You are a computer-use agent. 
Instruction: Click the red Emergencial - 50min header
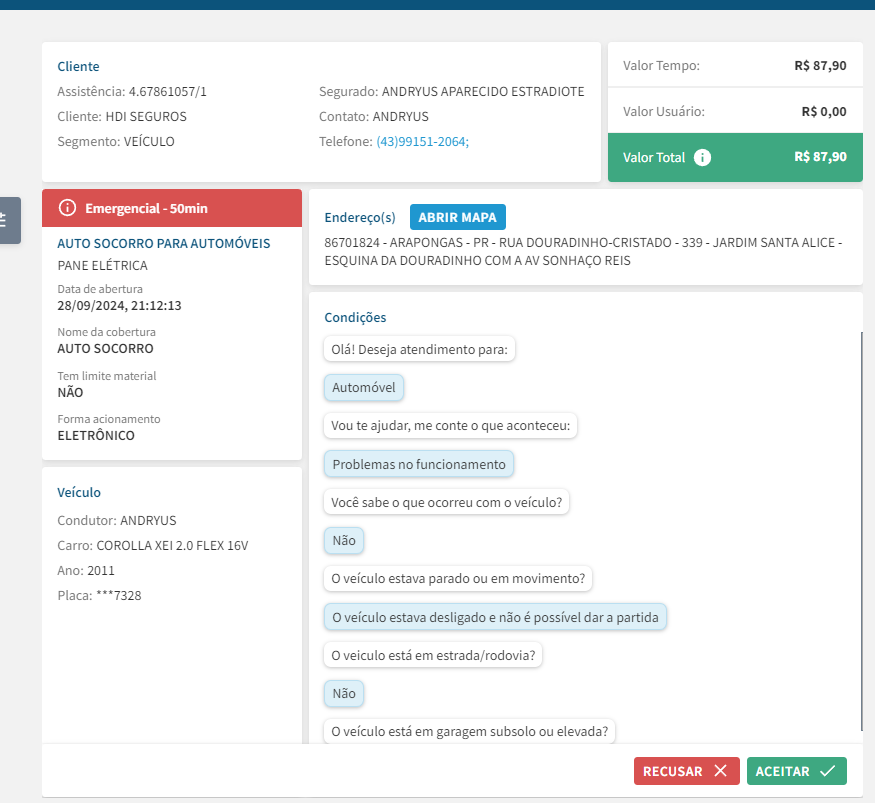pos(172,208)
